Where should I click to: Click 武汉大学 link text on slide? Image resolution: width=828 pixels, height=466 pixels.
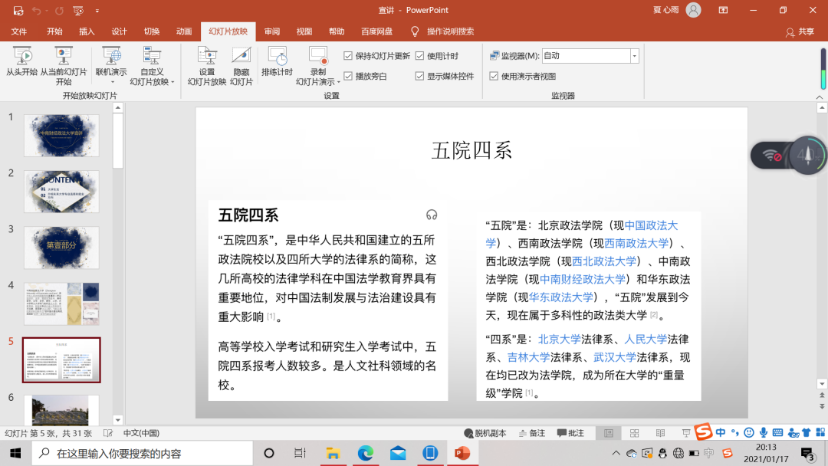click(615, 358)
